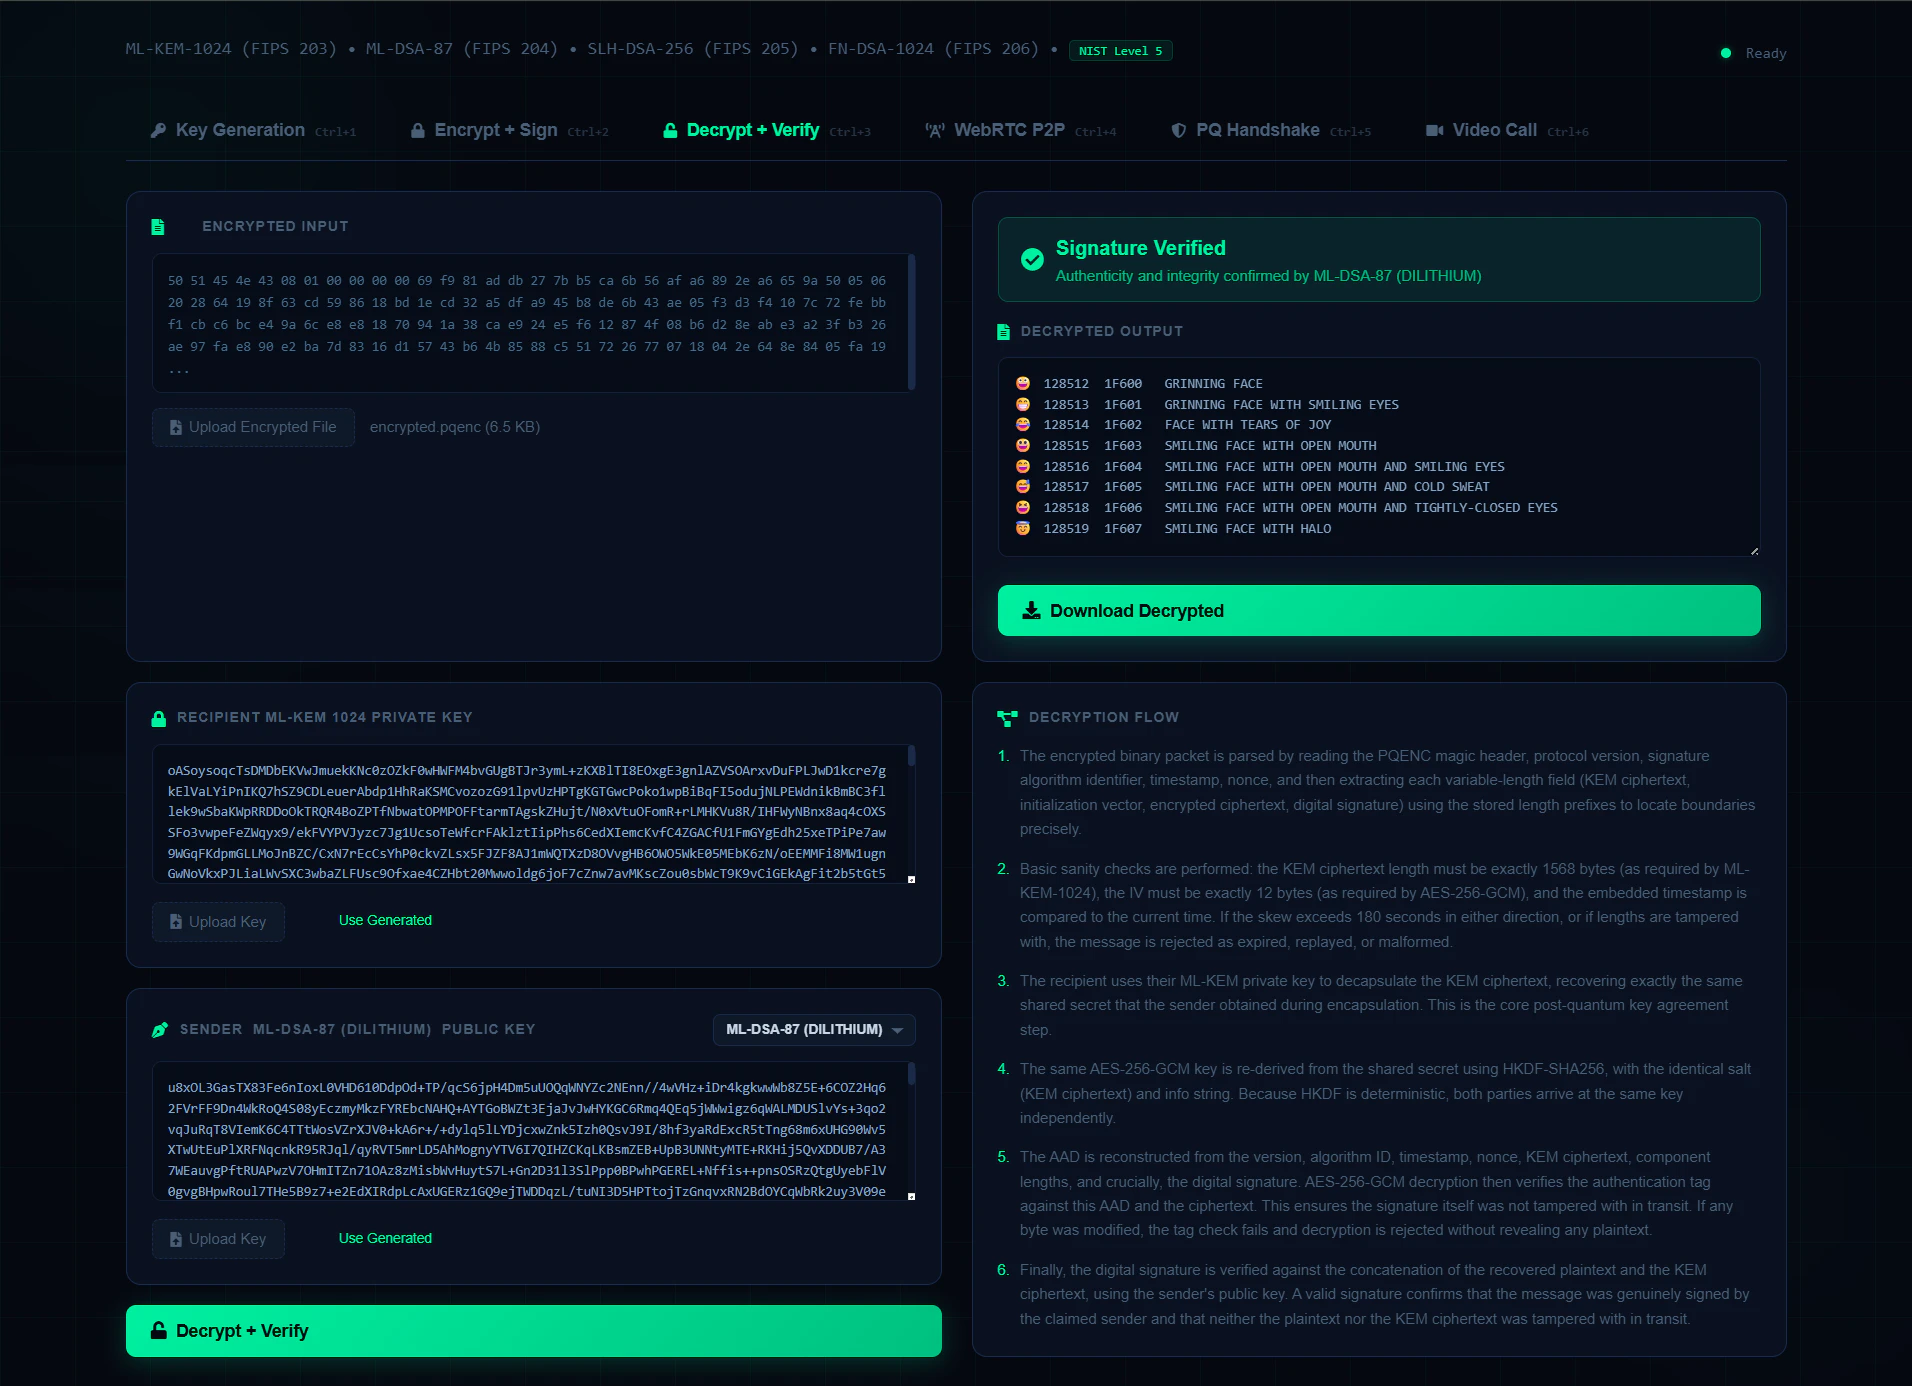Click the pen icon beside Sender public key

coord(160,1030)
